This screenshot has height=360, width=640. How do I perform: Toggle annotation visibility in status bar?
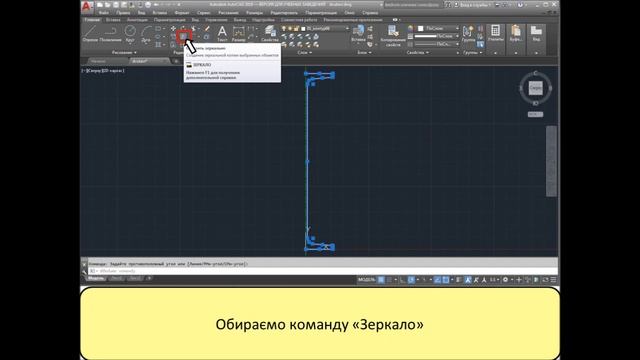[x=468, y=280]
